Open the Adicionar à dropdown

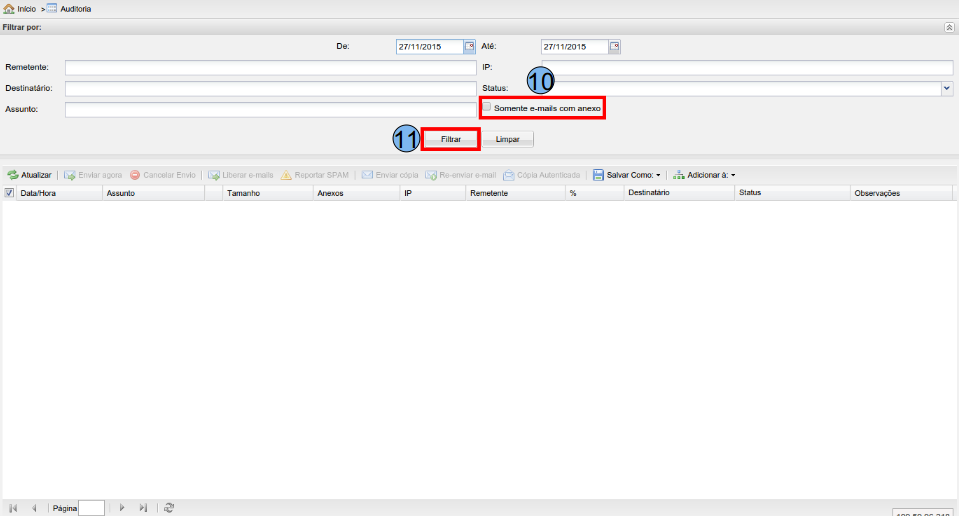coord(704,175)
